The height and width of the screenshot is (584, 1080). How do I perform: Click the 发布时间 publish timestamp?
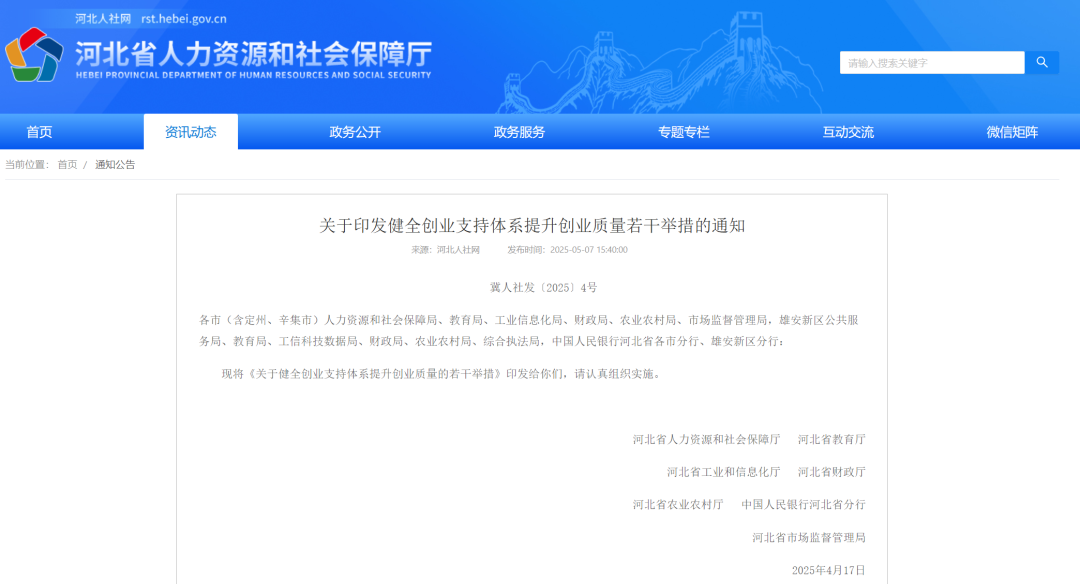tap(567, 250)
